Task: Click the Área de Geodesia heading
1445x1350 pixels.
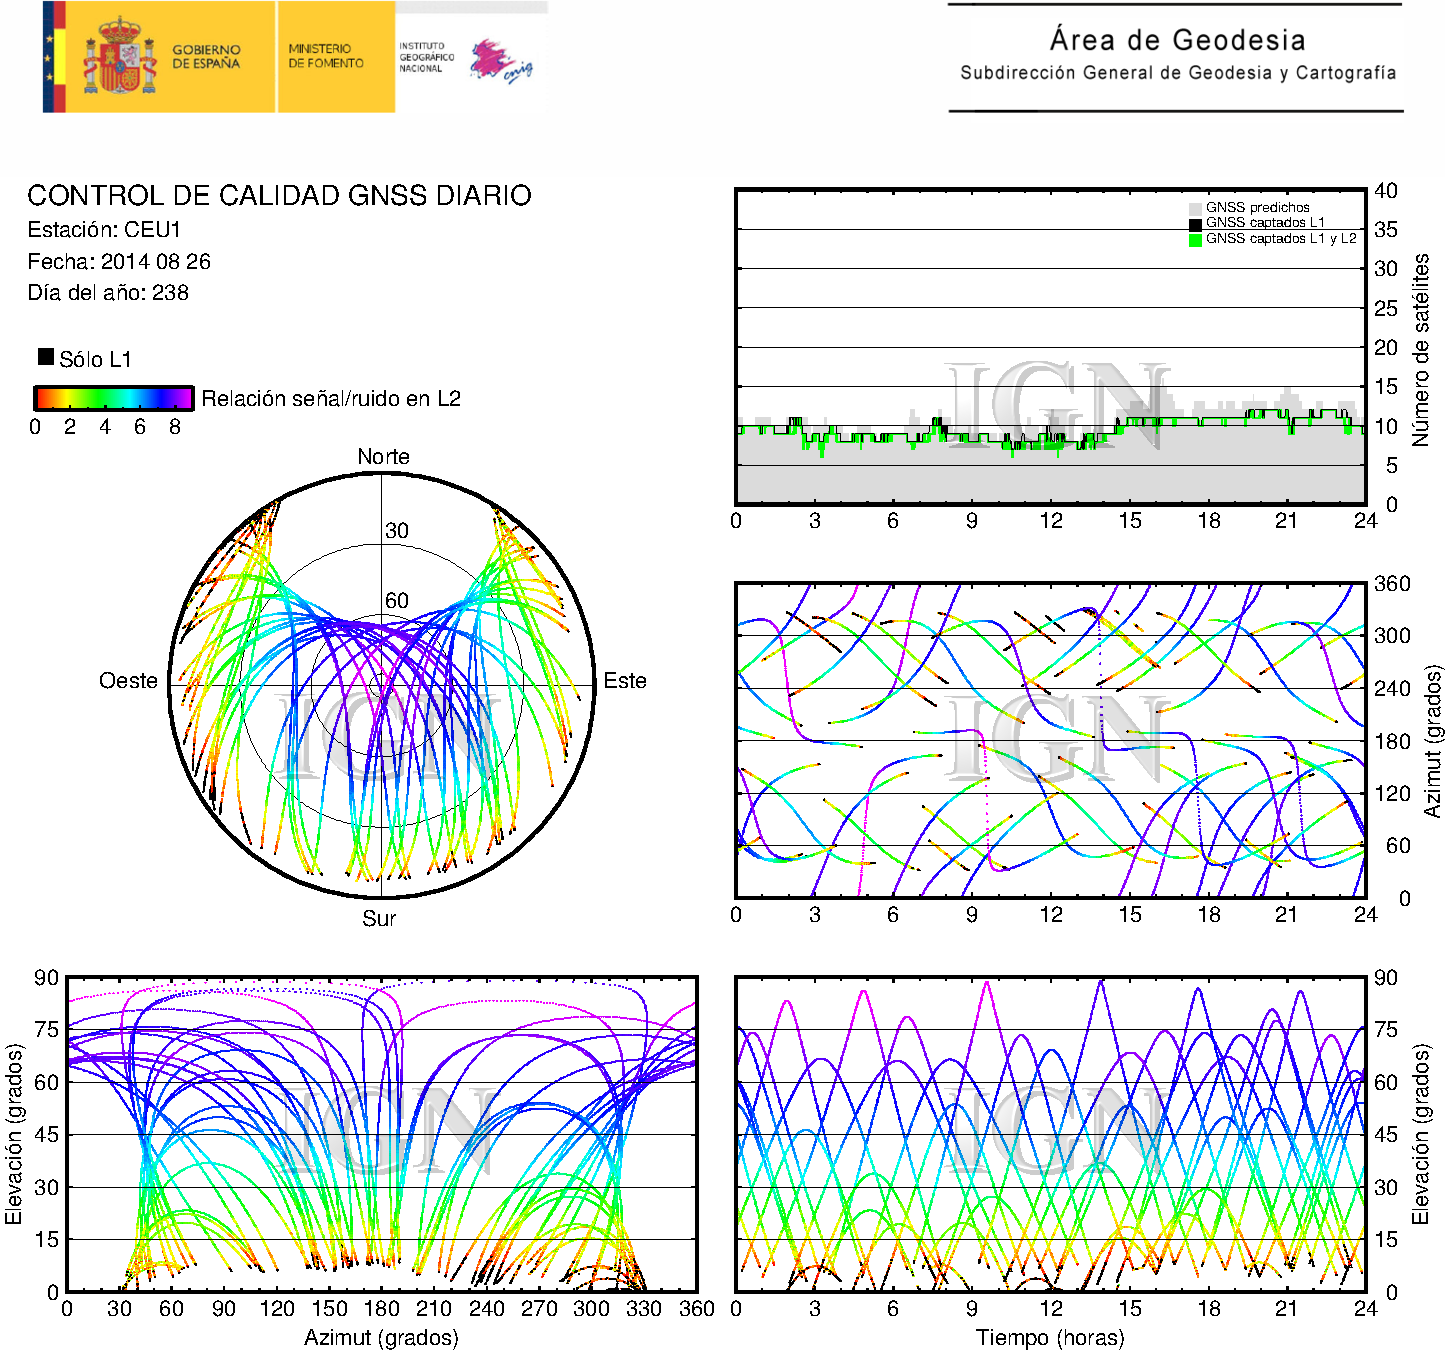Action: tap(1177, 40)
